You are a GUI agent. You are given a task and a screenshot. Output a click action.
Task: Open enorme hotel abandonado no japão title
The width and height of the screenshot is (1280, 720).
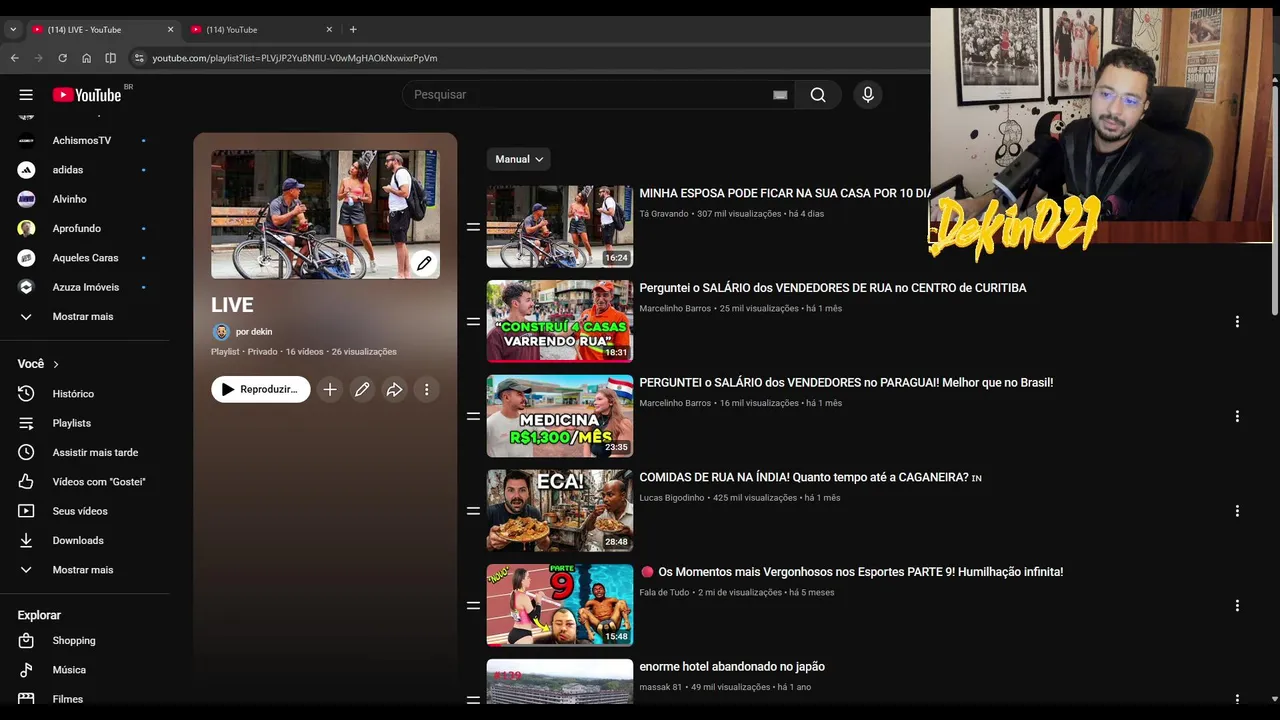[x=732, y=667]
